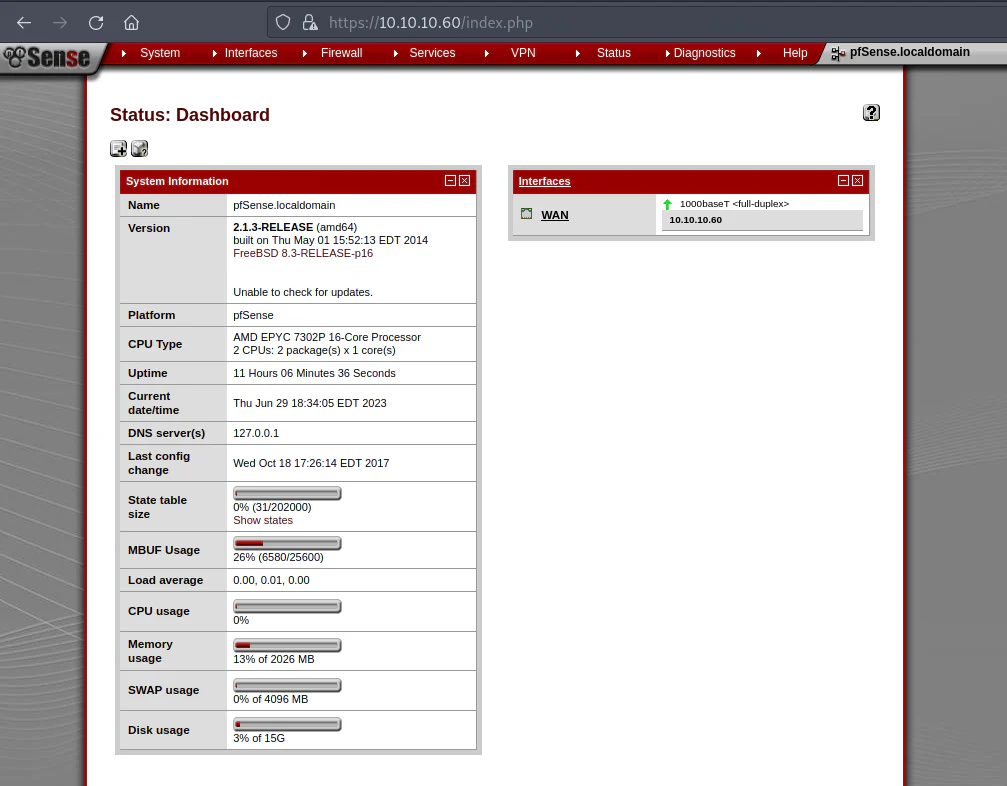The height and width of the screenshot is (786, 1007).
Task: Click the browser home icon
Action: click(x=132, y=23)
